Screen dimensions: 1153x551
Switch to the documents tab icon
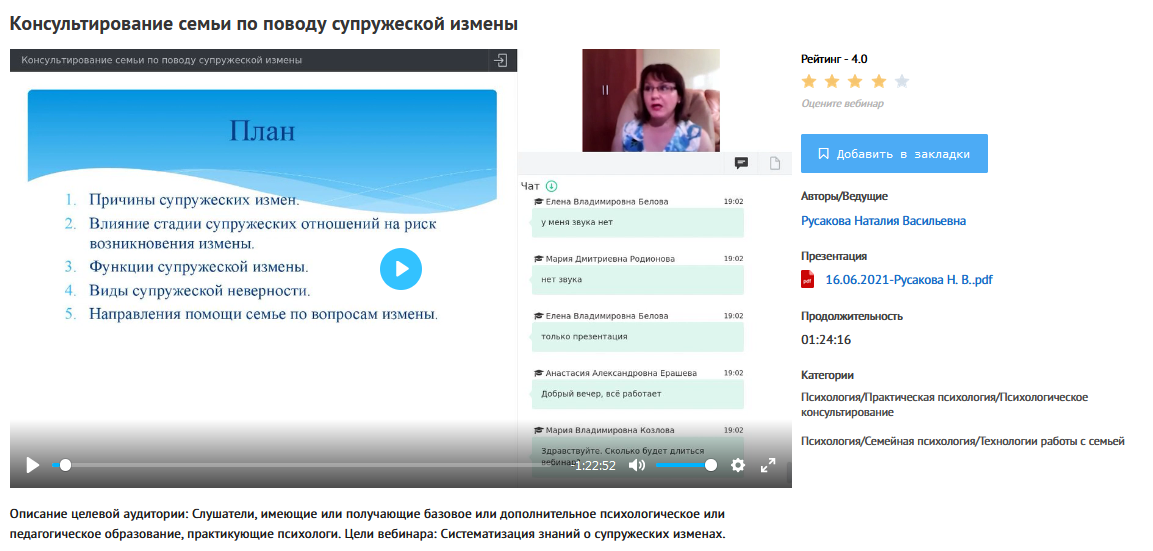pyautogui.click(x=774, y=163)
